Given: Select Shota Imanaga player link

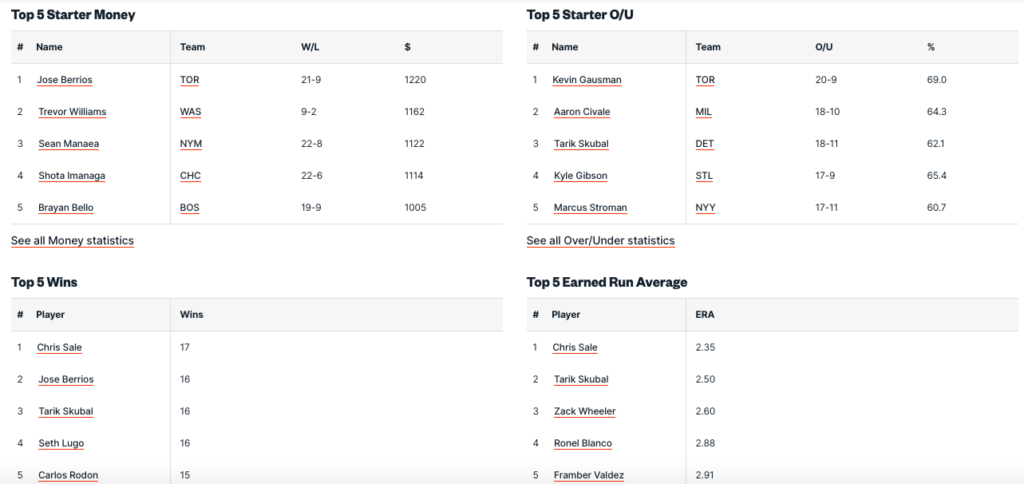Looking at the screenshot, I should tap(71, 176).
